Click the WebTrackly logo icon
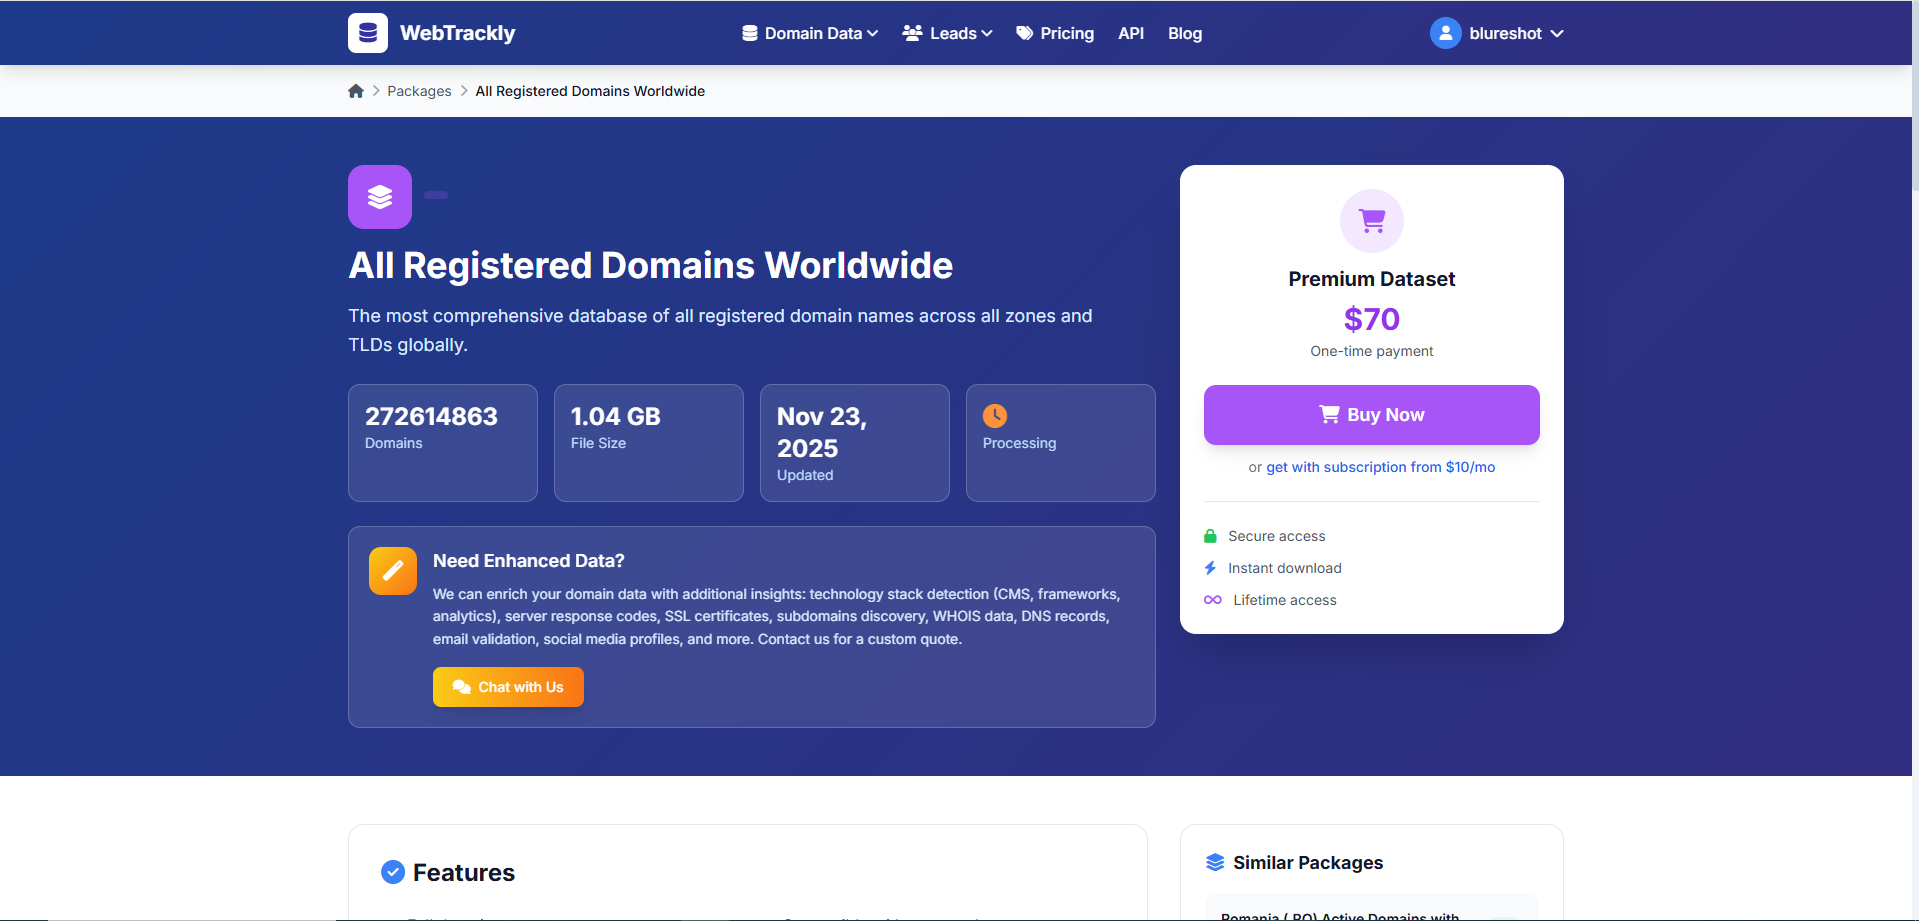Screen dimensions: 1919x921 pos(367,32)
